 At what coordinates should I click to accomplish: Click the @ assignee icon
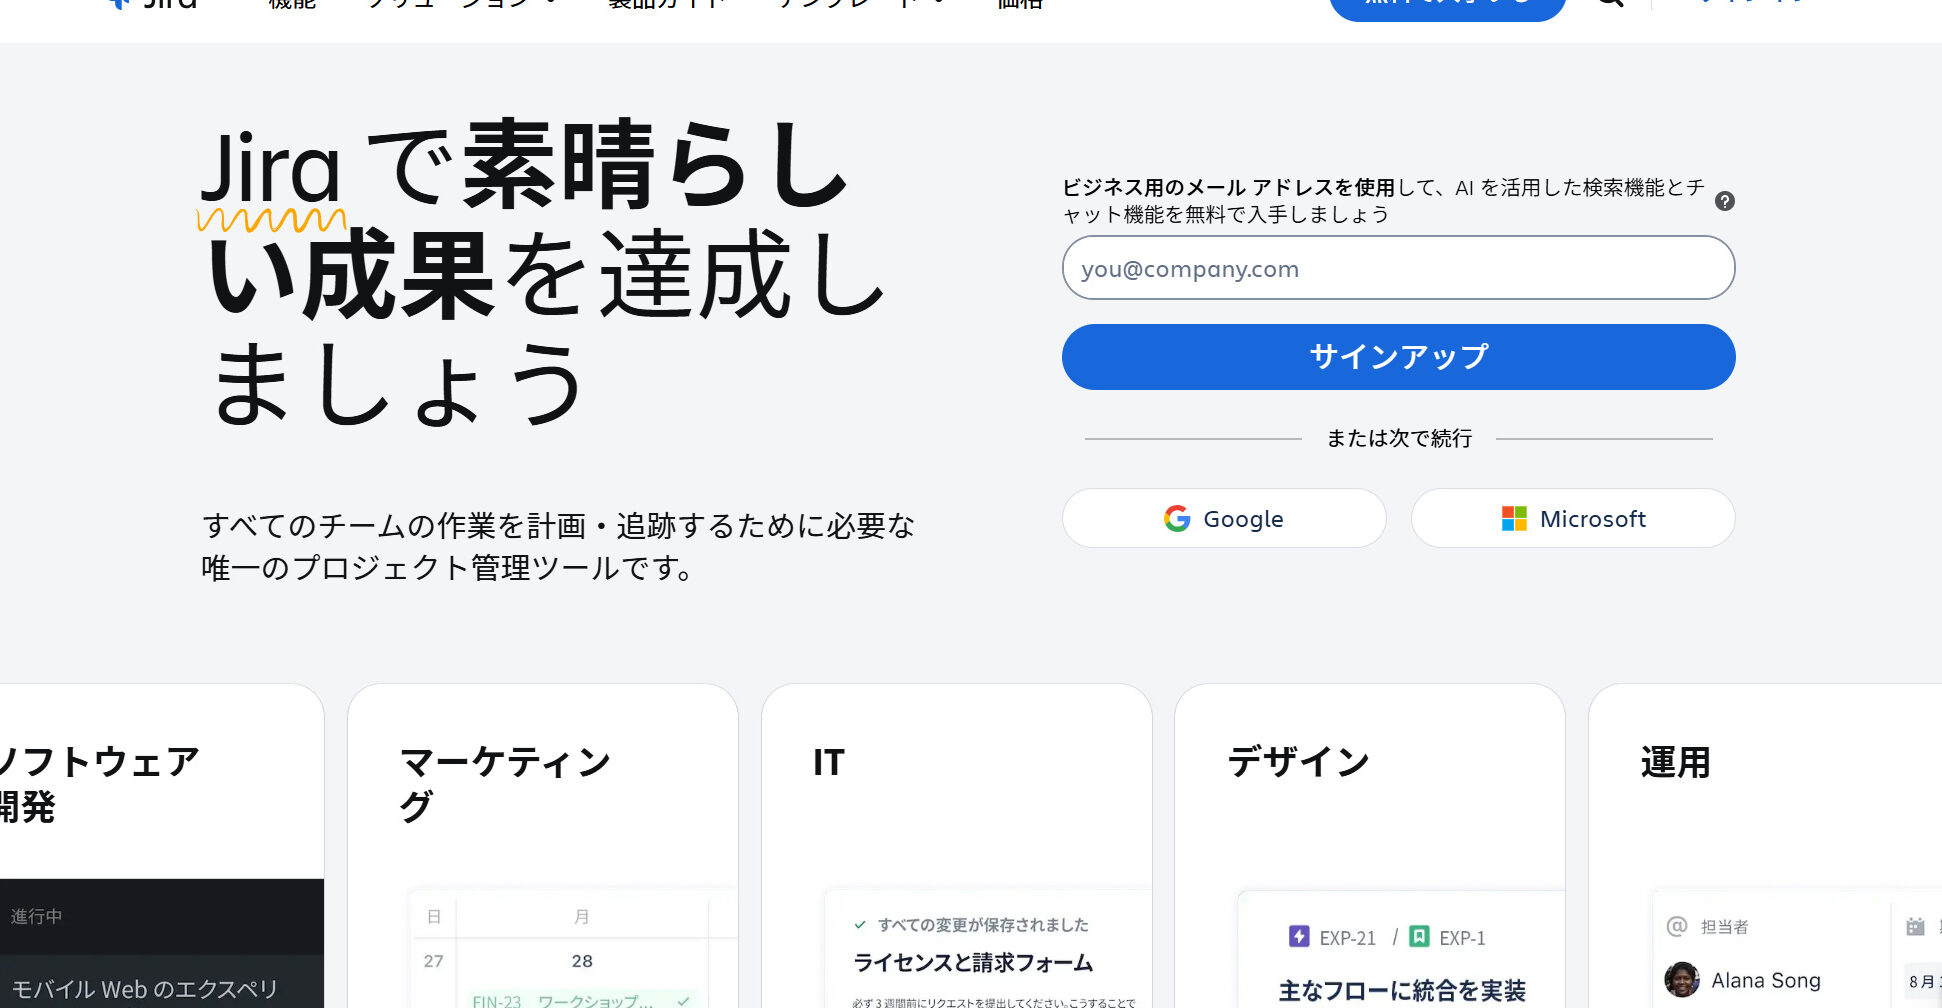(x=1677, y=926)
